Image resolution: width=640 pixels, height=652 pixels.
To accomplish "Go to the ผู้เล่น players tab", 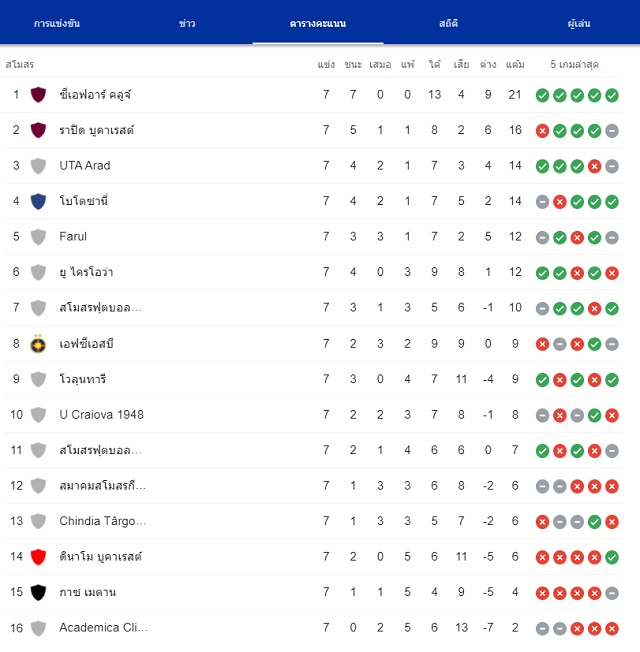I will pyautogui.click(x=579, y=23).
